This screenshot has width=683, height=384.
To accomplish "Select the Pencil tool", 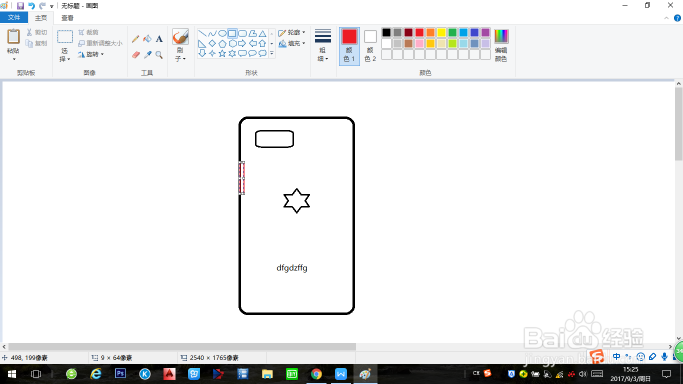I will [135, 39].
